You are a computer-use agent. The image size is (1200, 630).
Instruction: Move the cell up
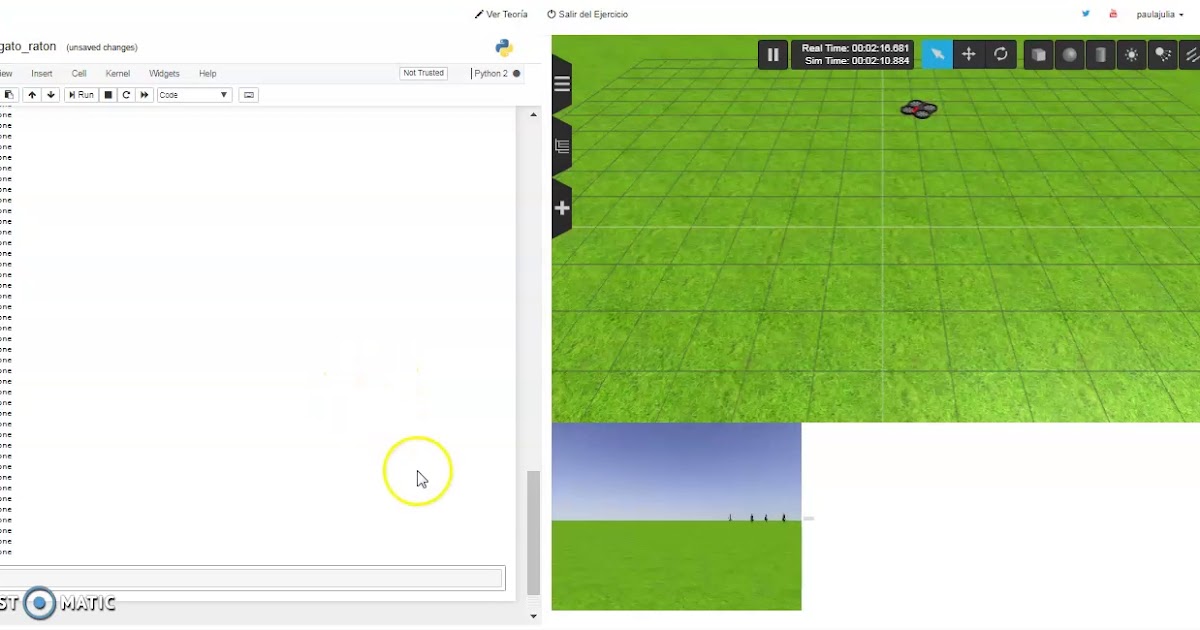point(32,95)
